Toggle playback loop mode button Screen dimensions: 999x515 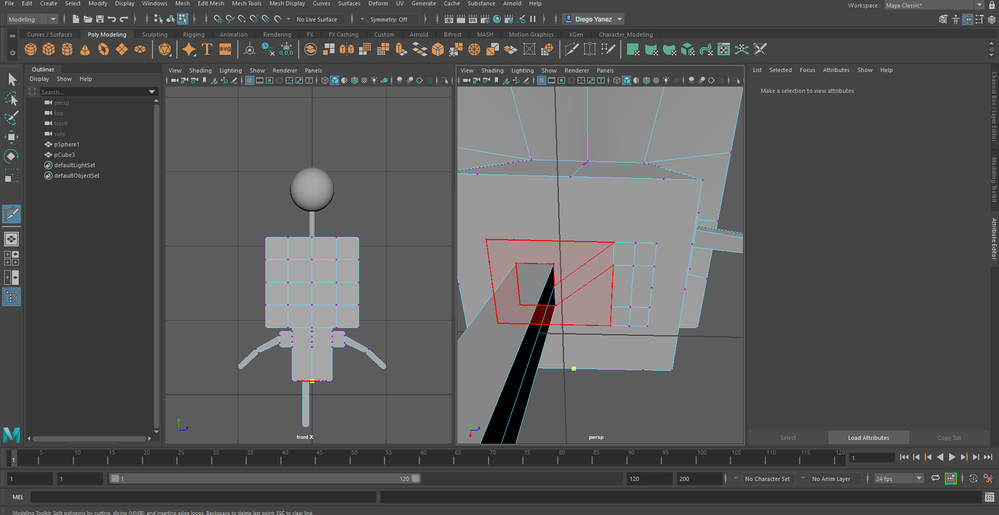pyautogui.click(x=933, y=479)
